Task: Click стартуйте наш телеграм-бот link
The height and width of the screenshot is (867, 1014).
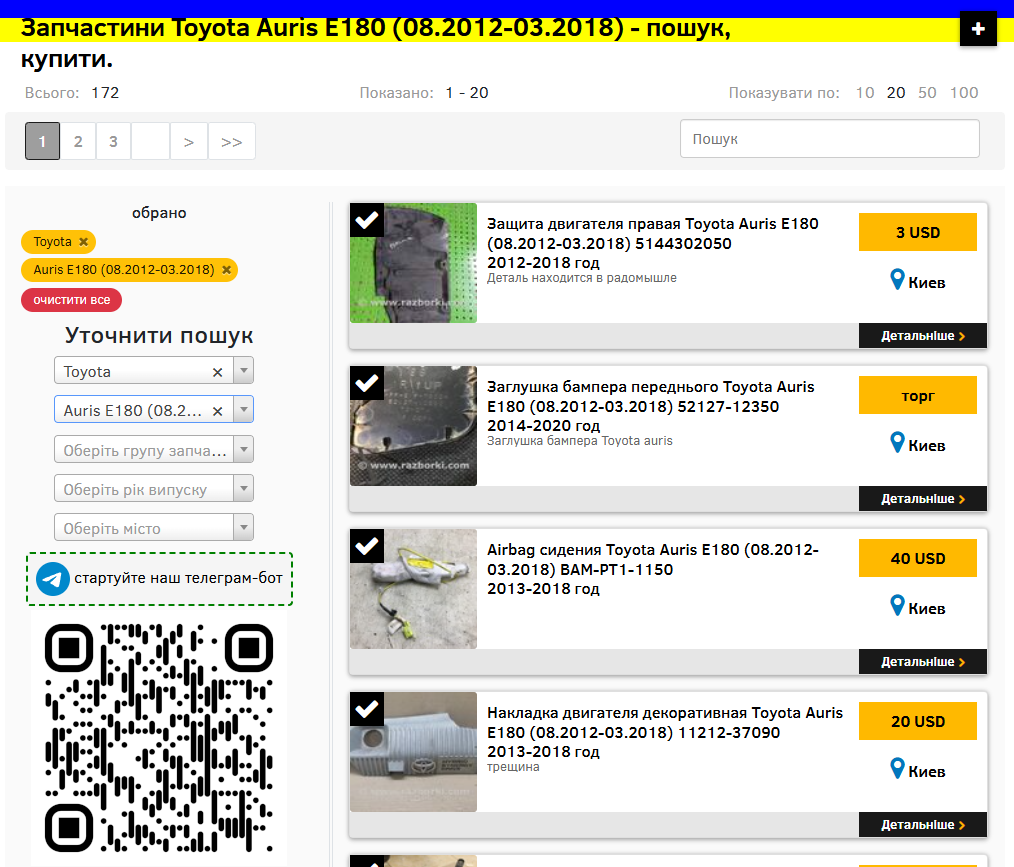Action: click(178, 578)
